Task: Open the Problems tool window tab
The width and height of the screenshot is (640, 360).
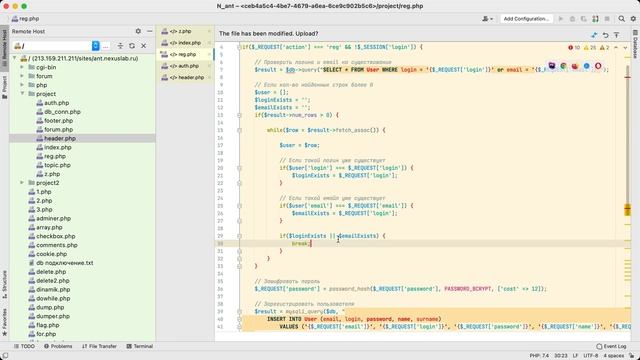Action: point(58,346)
